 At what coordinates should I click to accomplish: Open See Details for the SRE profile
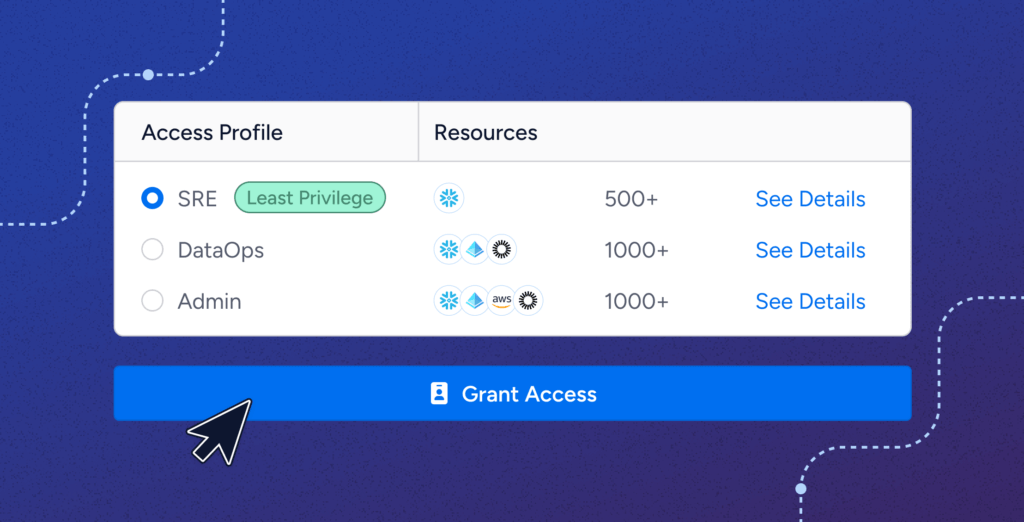click(810, 199)
